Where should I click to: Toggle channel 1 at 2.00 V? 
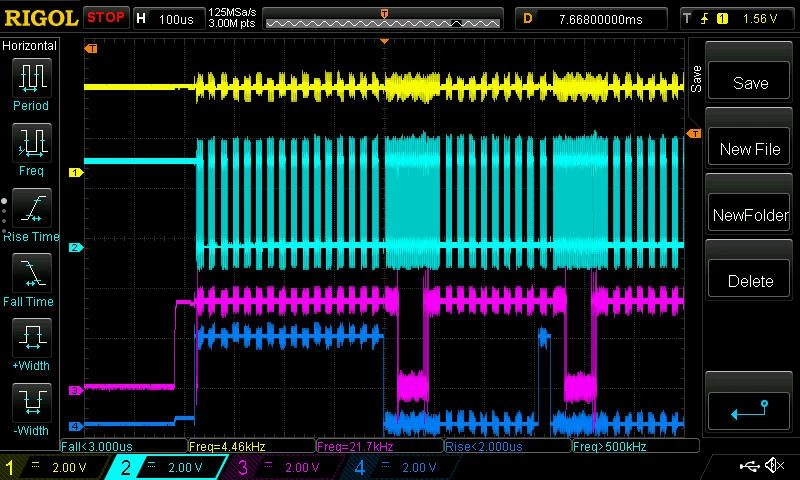tap(52, 467)
